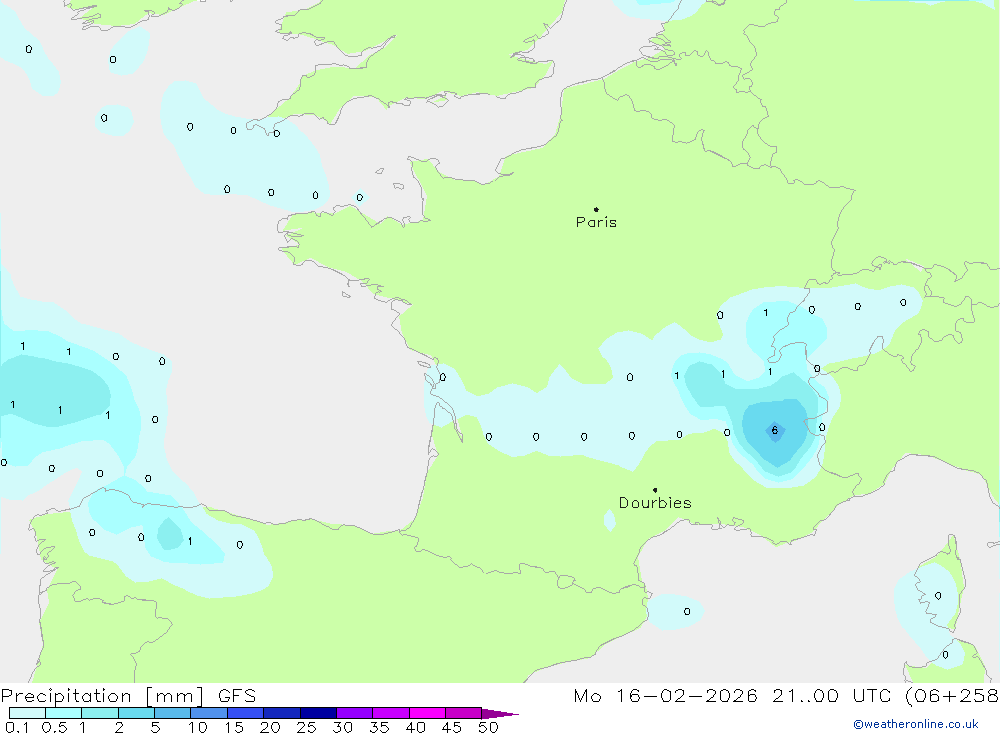This screenshot has width=1000, height=733.
Task: Click the legend arrow tip beyond 50 mm
Action: coord(500,713)
